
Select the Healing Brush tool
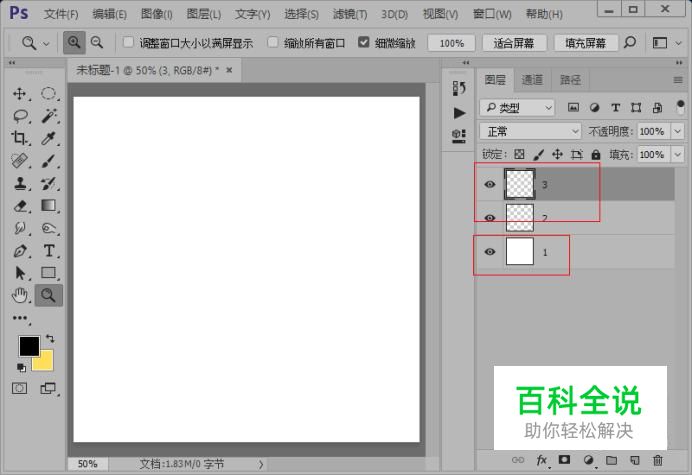point(19,160)
